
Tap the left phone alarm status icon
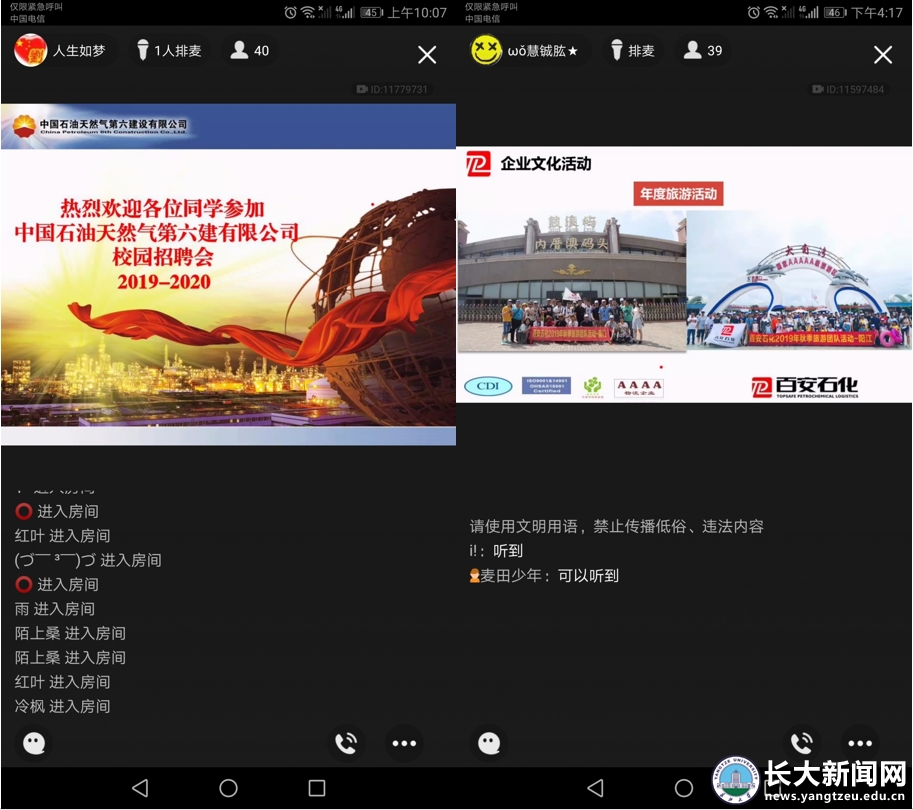point(290,12)
